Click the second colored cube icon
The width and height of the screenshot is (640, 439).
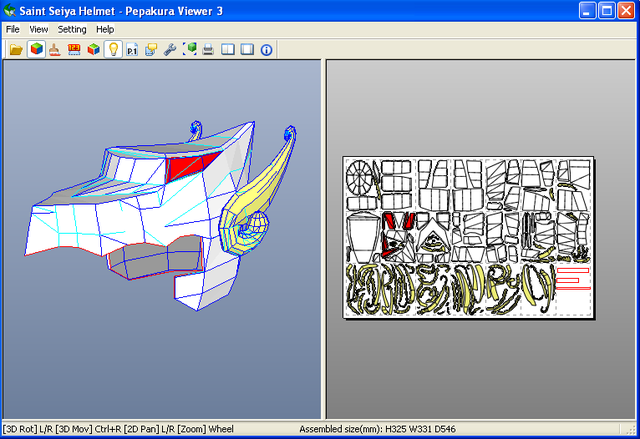93,49
